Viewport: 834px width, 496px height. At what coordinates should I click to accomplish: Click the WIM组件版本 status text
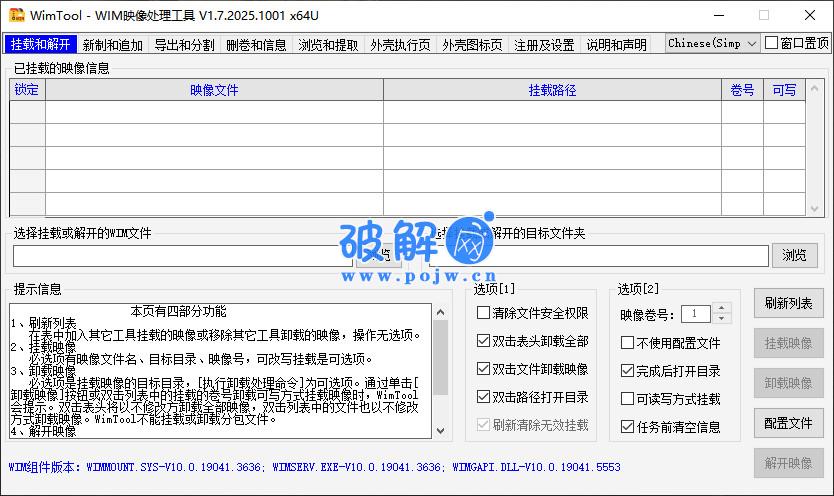click(314, 467)
